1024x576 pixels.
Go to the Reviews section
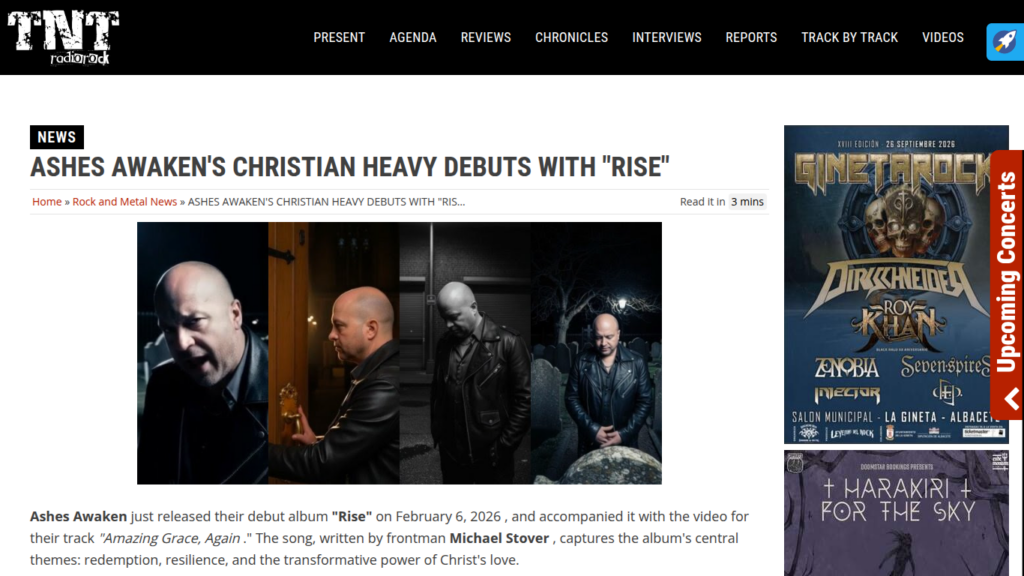click(x=486, y=38)
